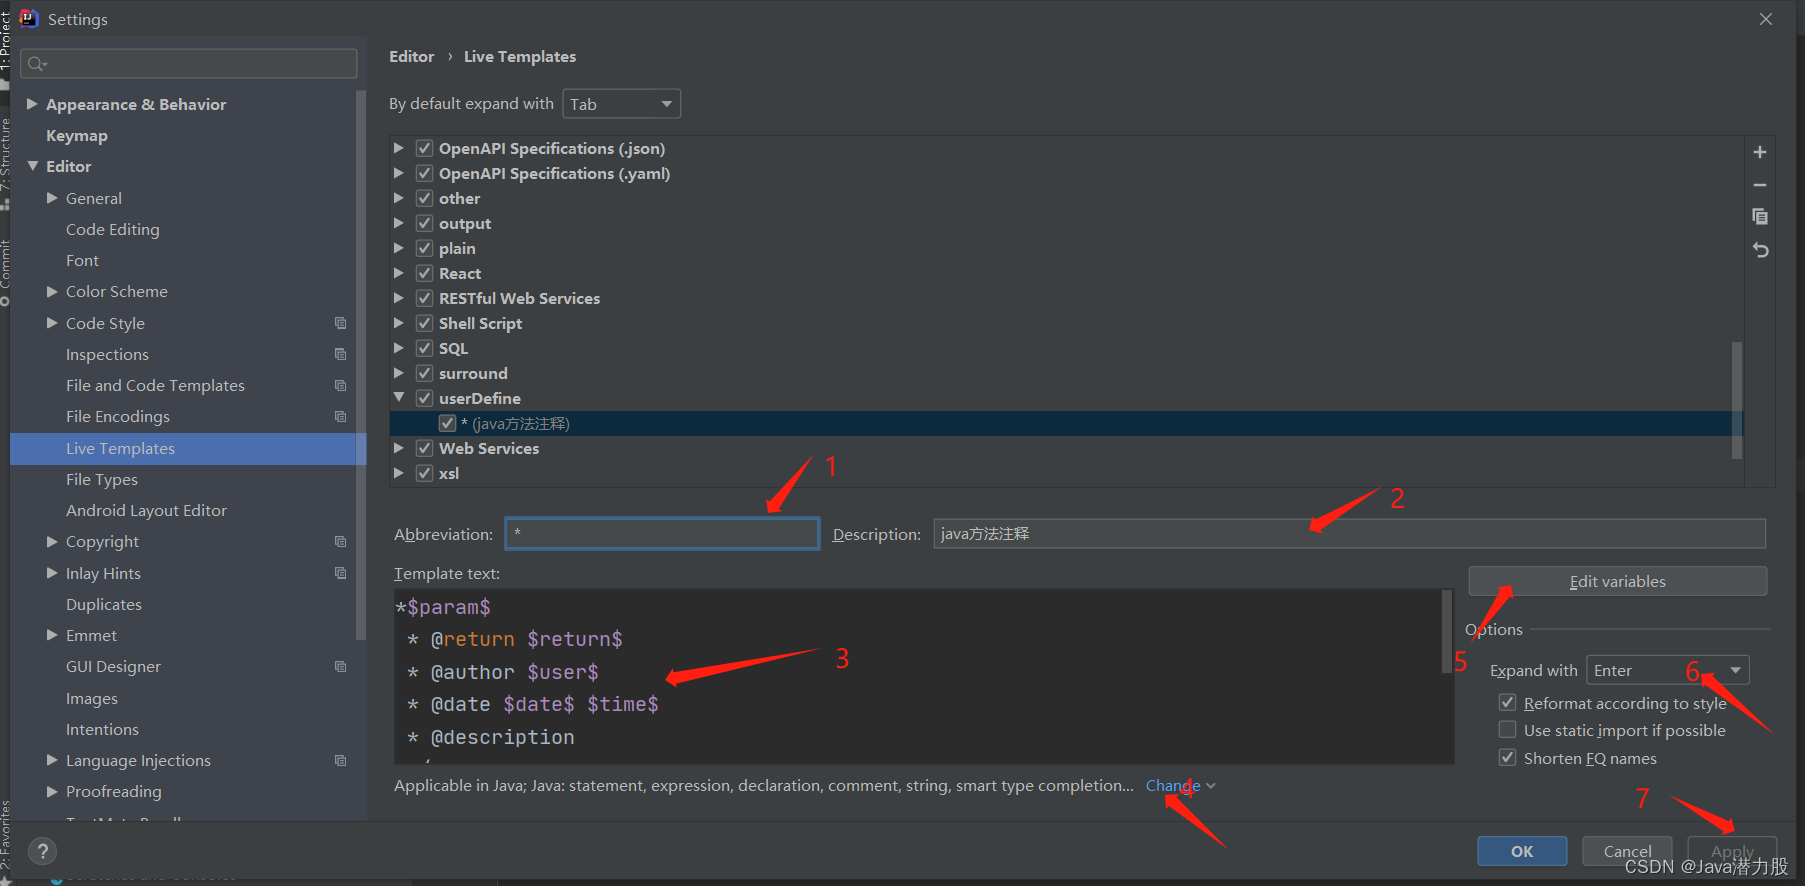Screen dimensions: 1805x886
Task: Toggle OpenAPI Specifications (.yaml) checkbox
Action: tap(424, 173)
